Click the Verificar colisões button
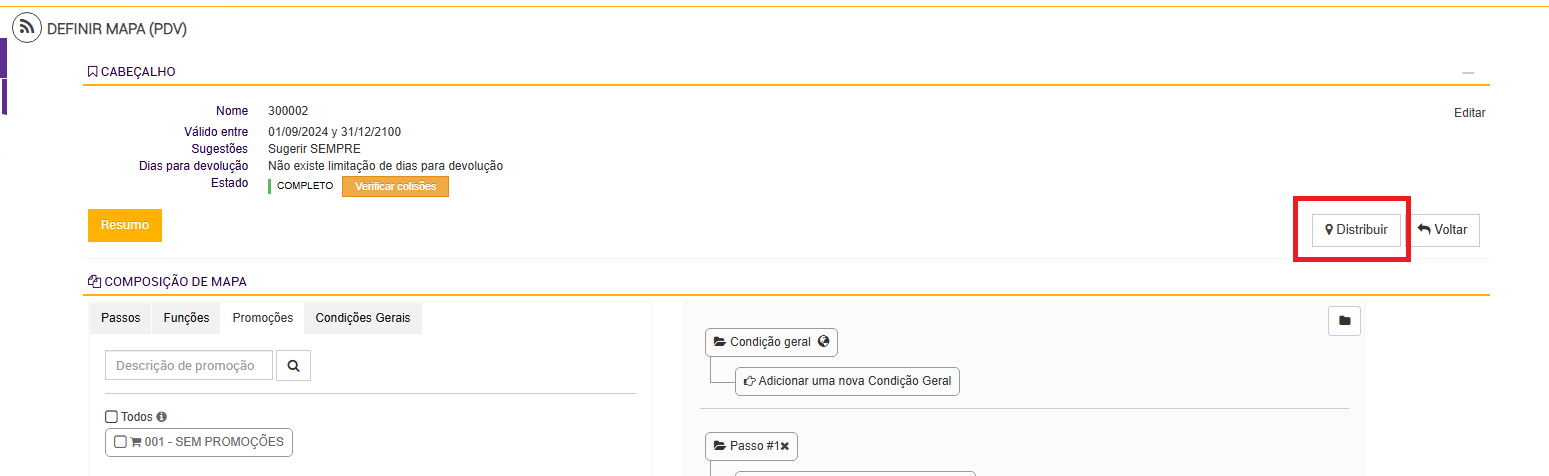Image resolution: width=1549 pixels, height=476 pixels. pyautogui.click(x=395, y=187)
